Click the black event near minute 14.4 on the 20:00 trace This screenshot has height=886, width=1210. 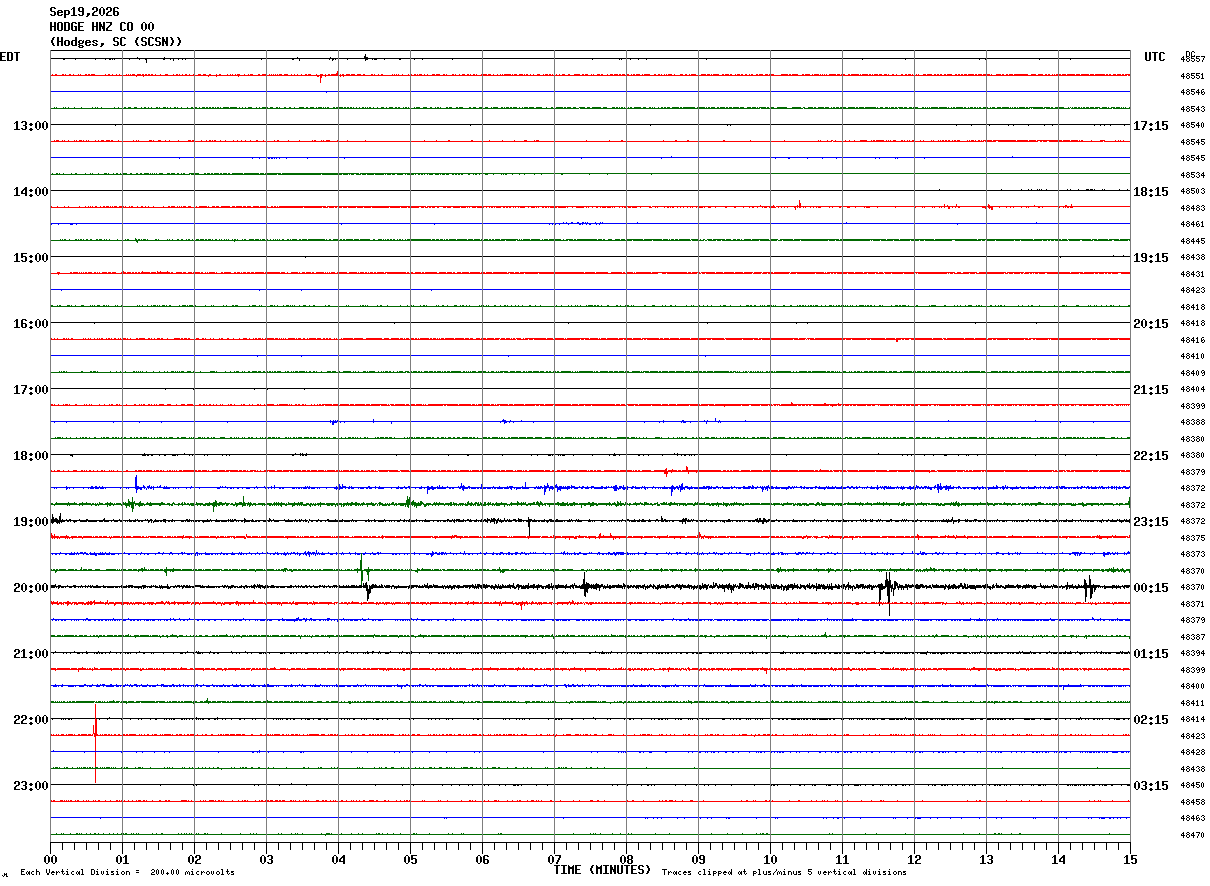coord(1090,588)
